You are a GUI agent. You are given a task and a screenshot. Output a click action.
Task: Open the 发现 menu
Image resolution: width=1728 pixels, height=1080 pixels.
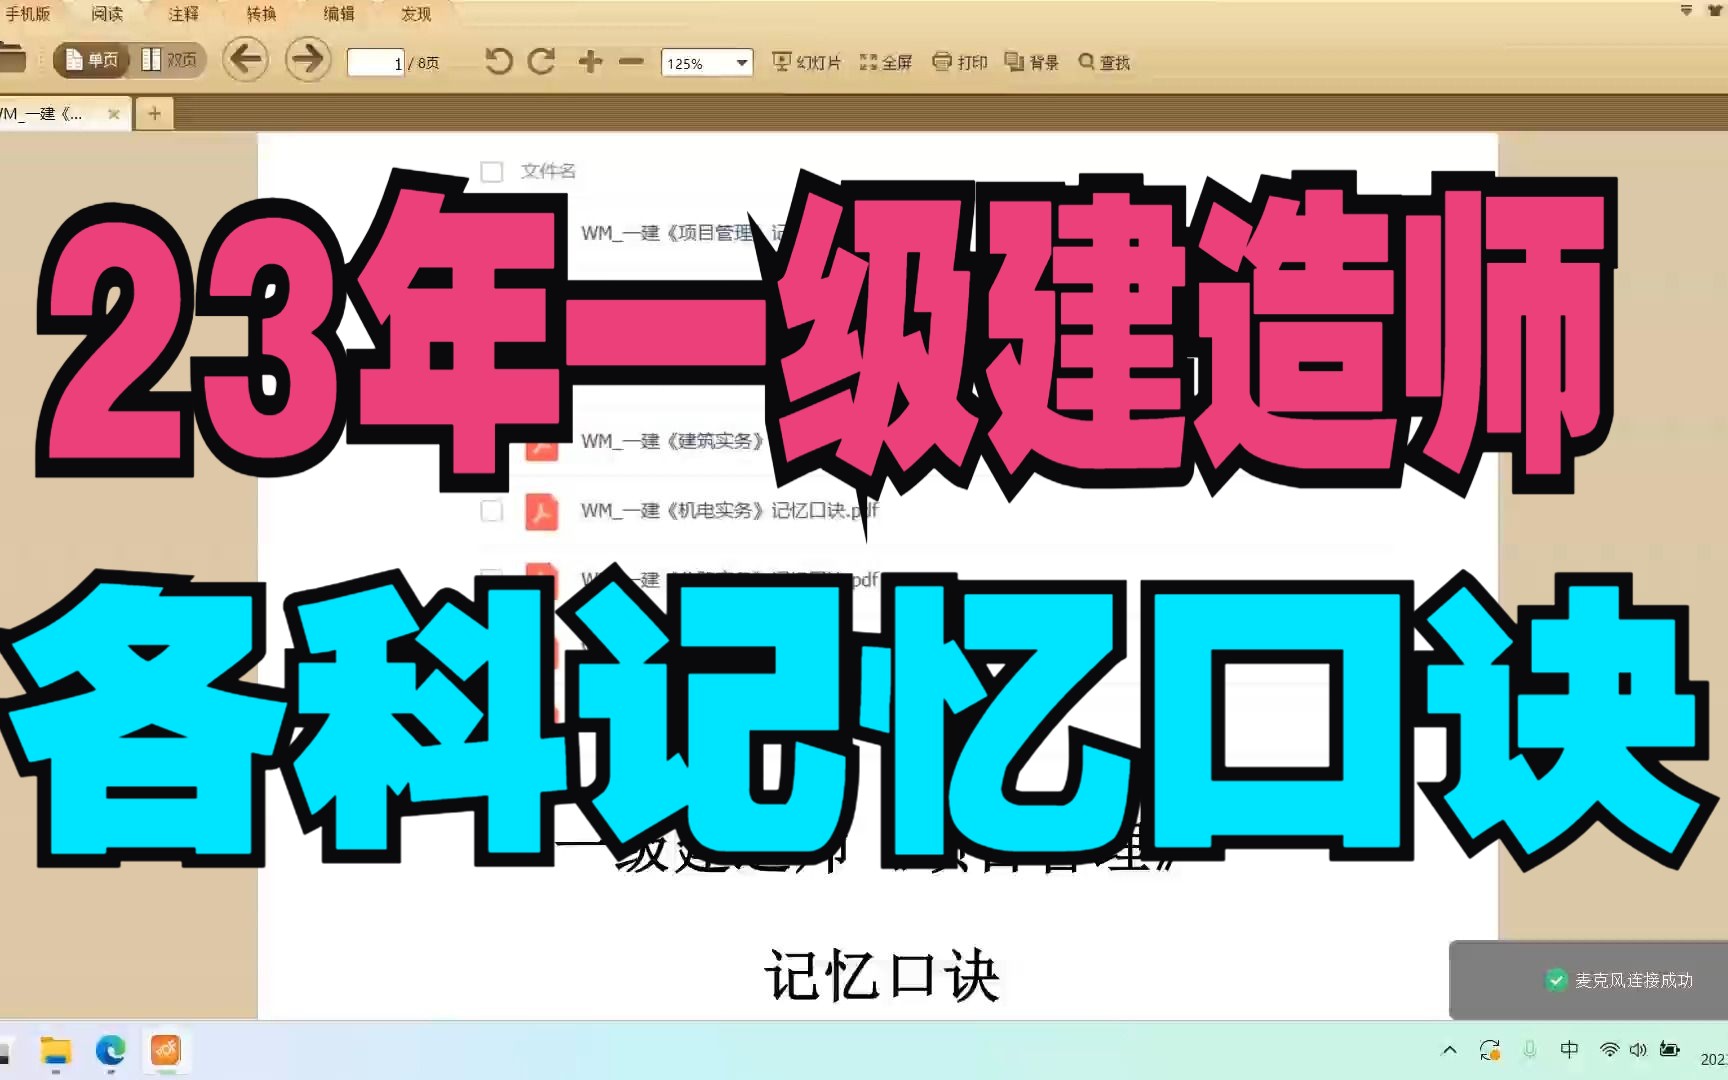(x=416, y=14)
